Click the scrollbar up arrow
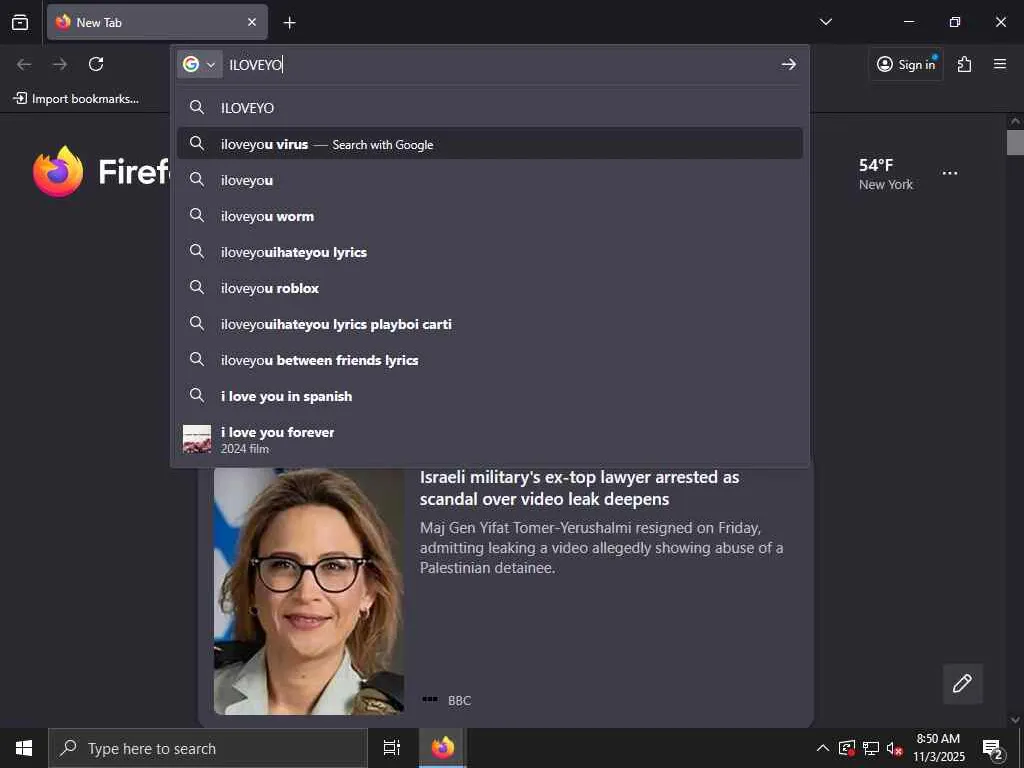This screenshot has width=1024, height=768. [x=1015, y=121]
